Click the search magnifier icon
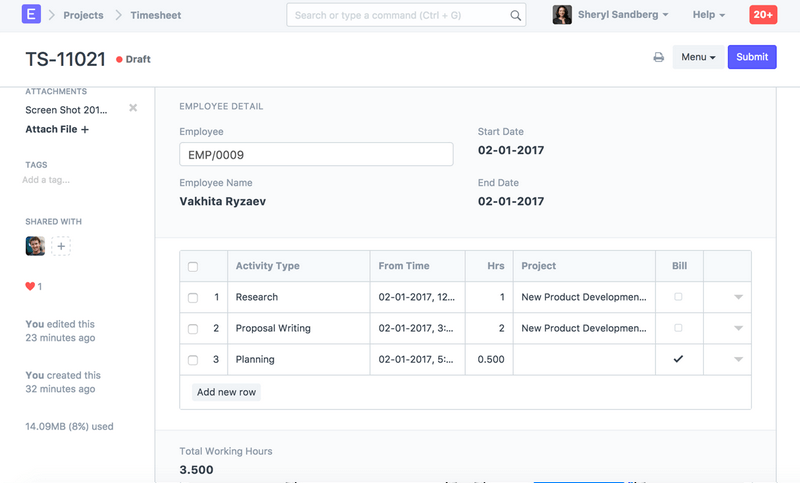Screen dimensions: 800x483 pyautogui.click(x=516, y=16)
